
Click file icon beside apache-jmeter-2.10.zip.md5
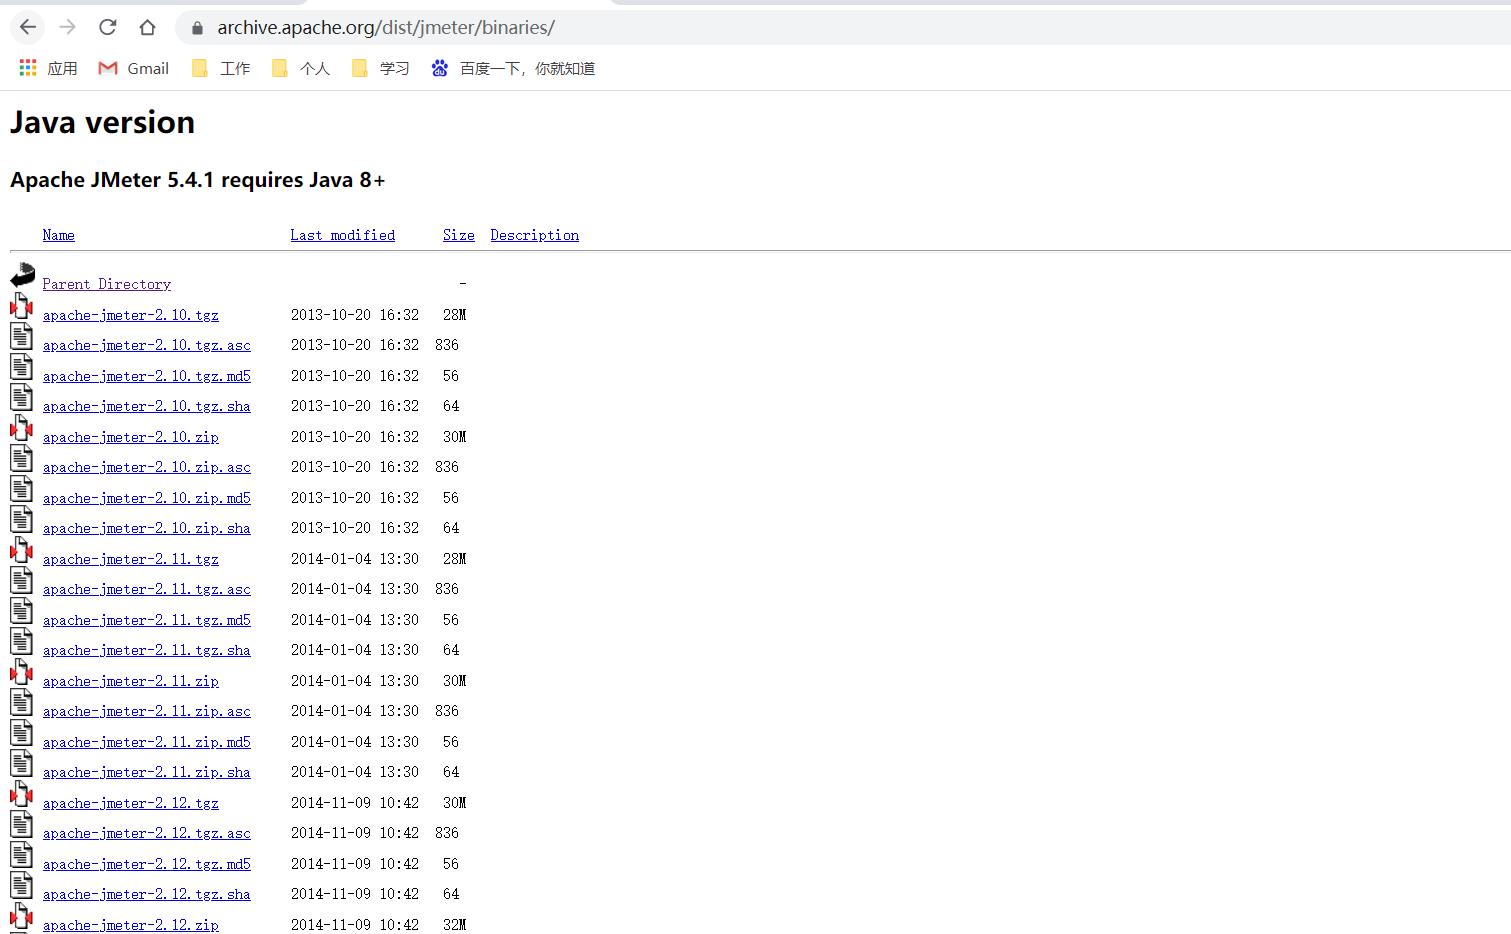click(21, 489)
